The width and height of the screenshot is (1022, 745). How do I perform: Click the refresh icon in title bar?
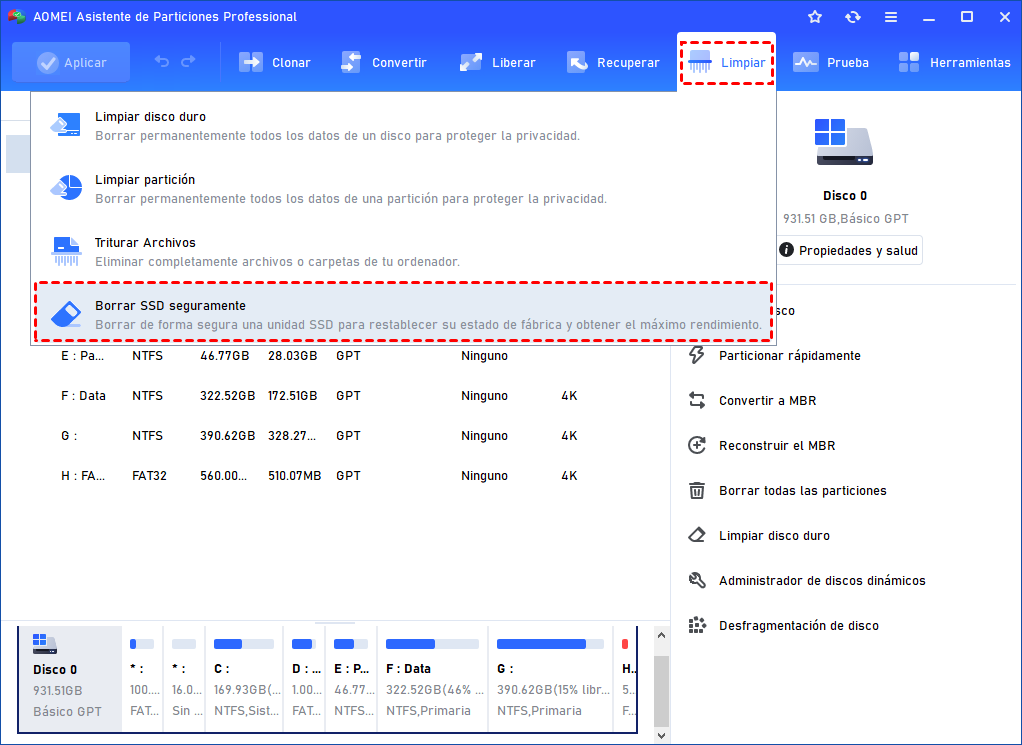click(x=852, y=17)
